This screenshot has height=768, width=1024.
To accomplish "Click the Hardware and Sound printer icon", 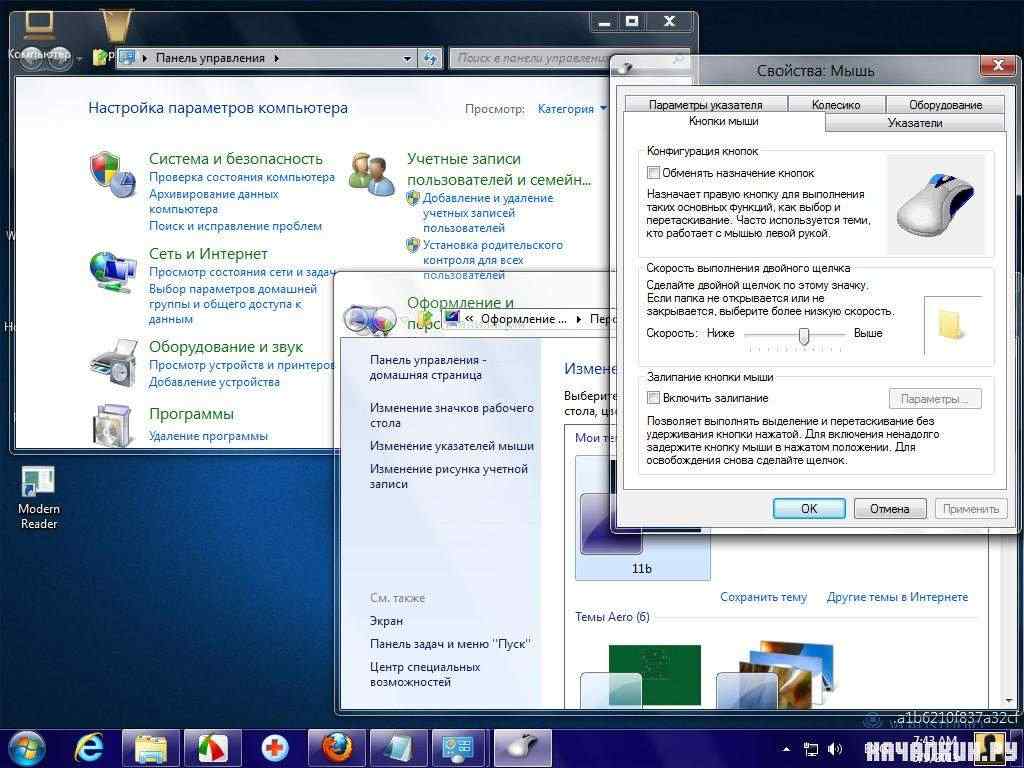I will [113, 364].
